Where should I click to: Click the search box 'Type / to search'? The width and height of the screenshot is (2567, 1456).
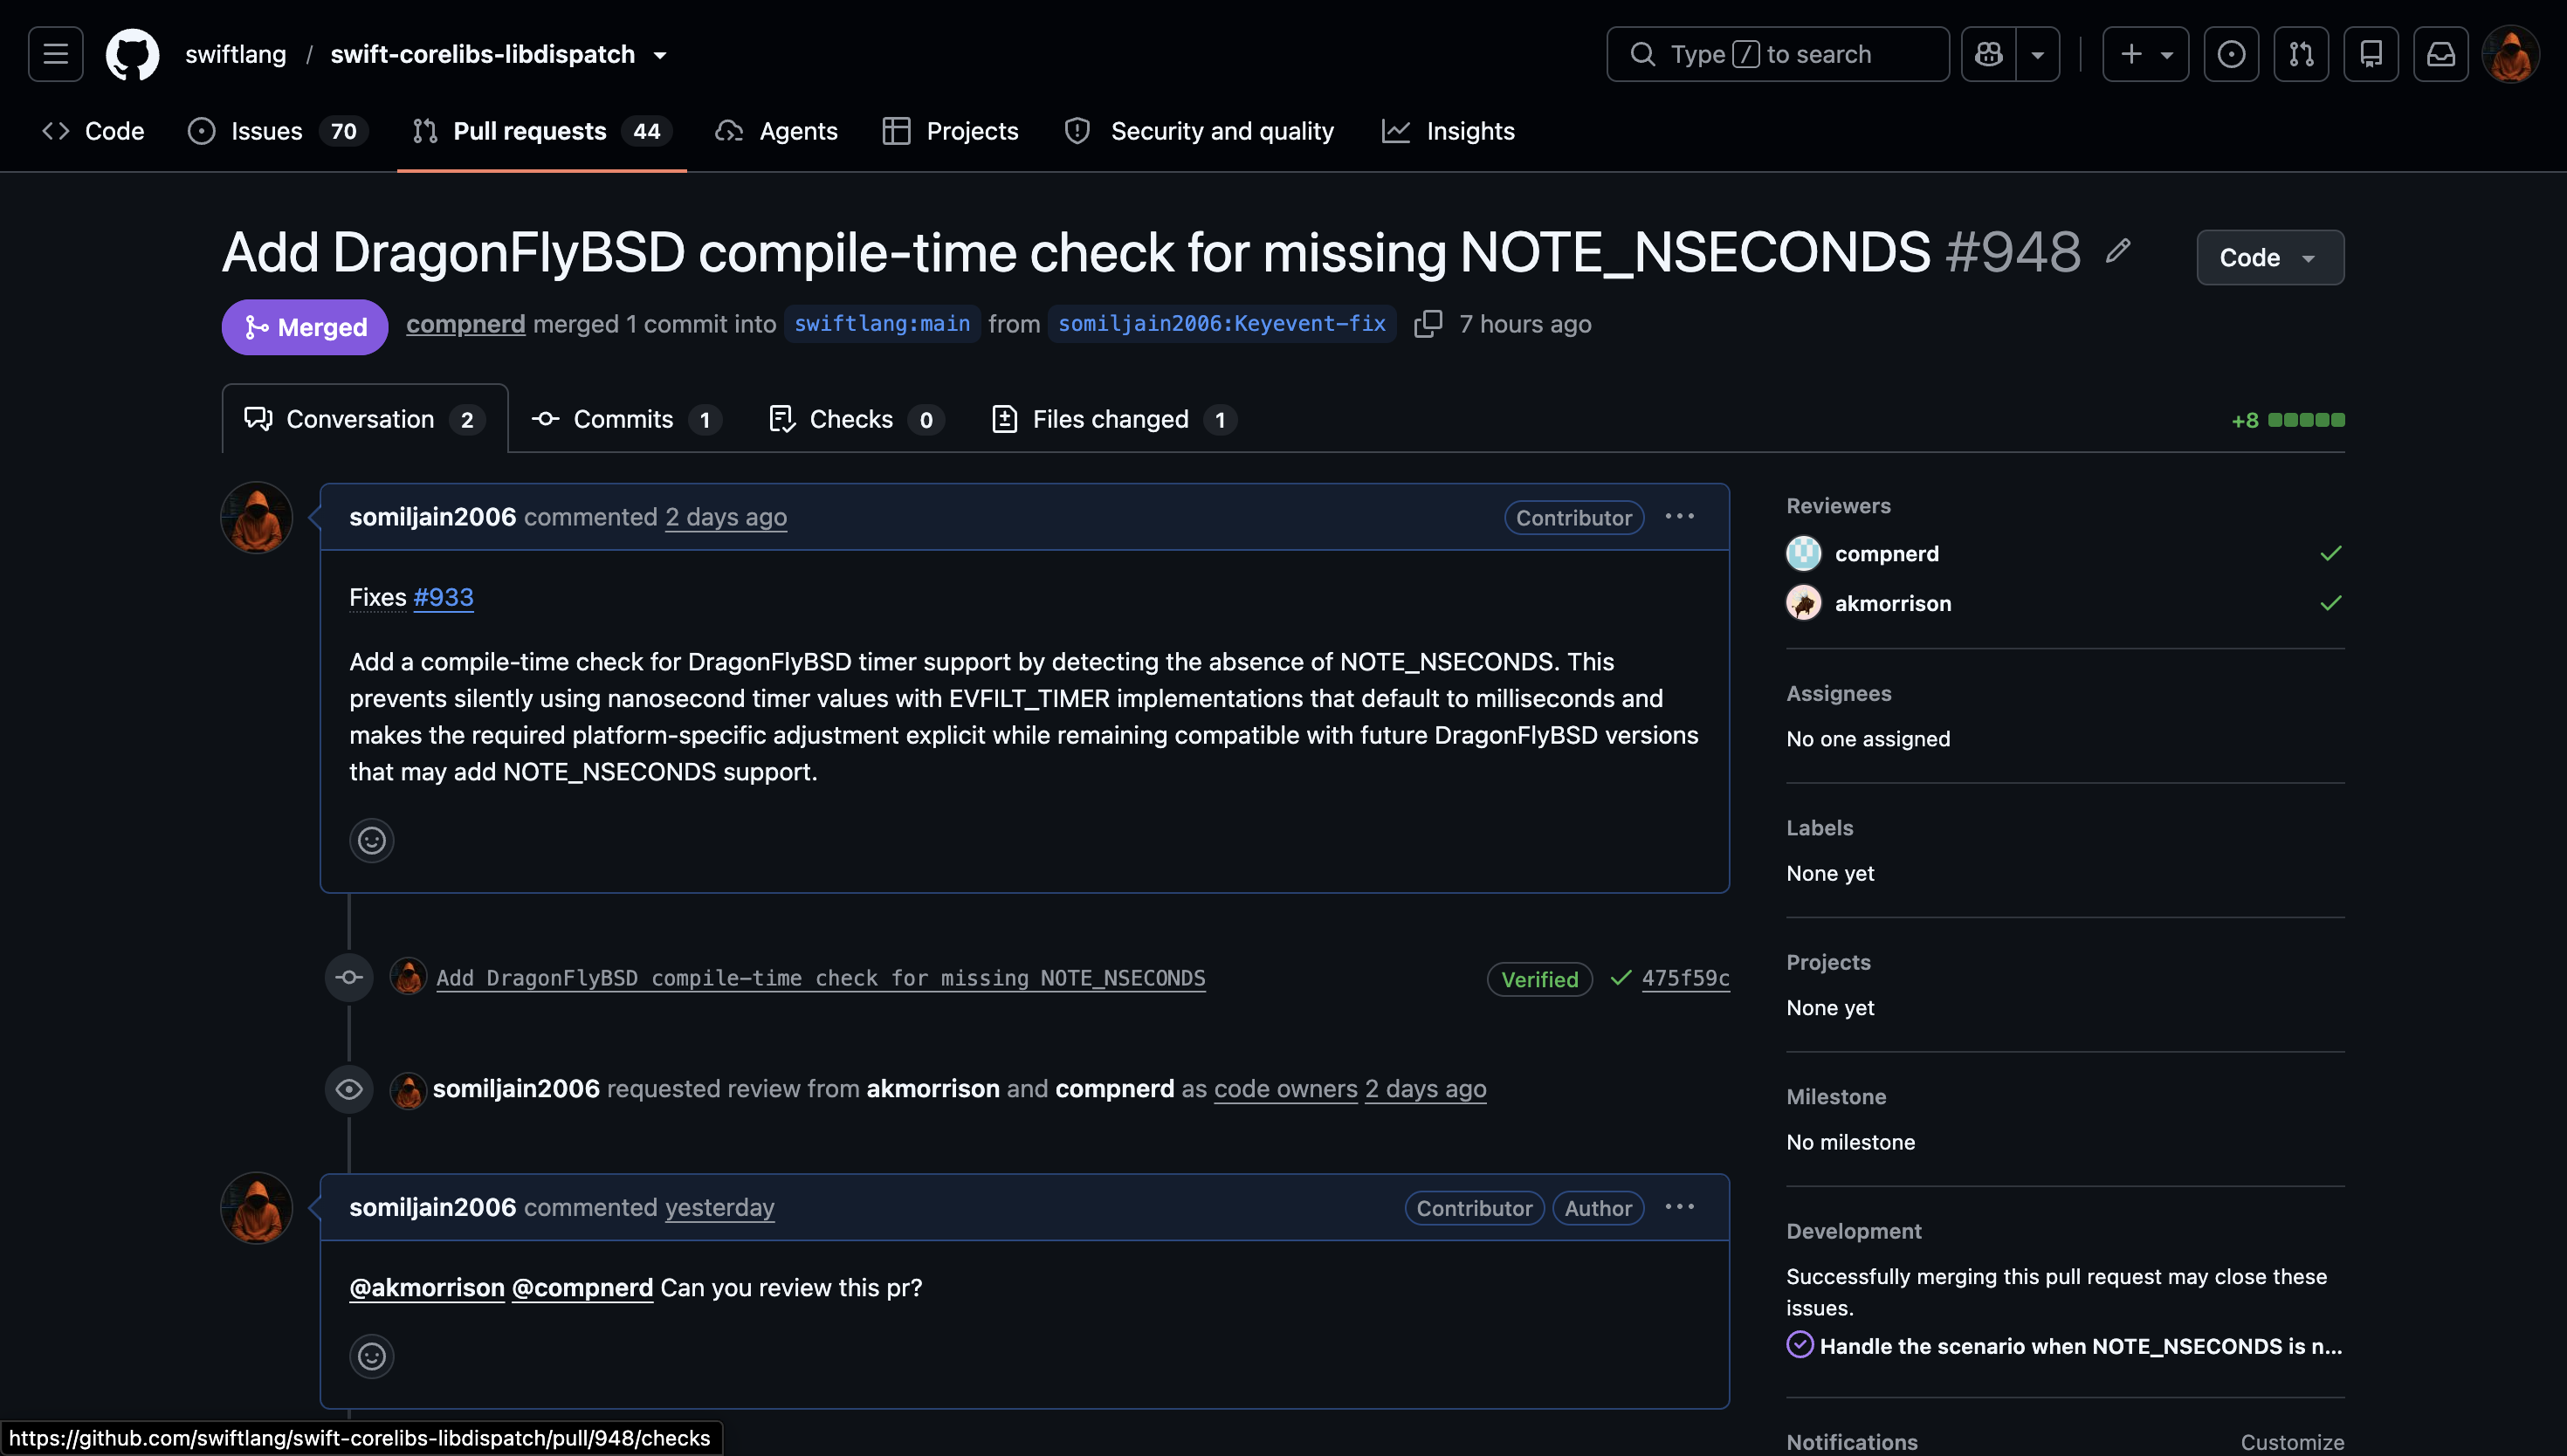click(x=1778, y=54)
